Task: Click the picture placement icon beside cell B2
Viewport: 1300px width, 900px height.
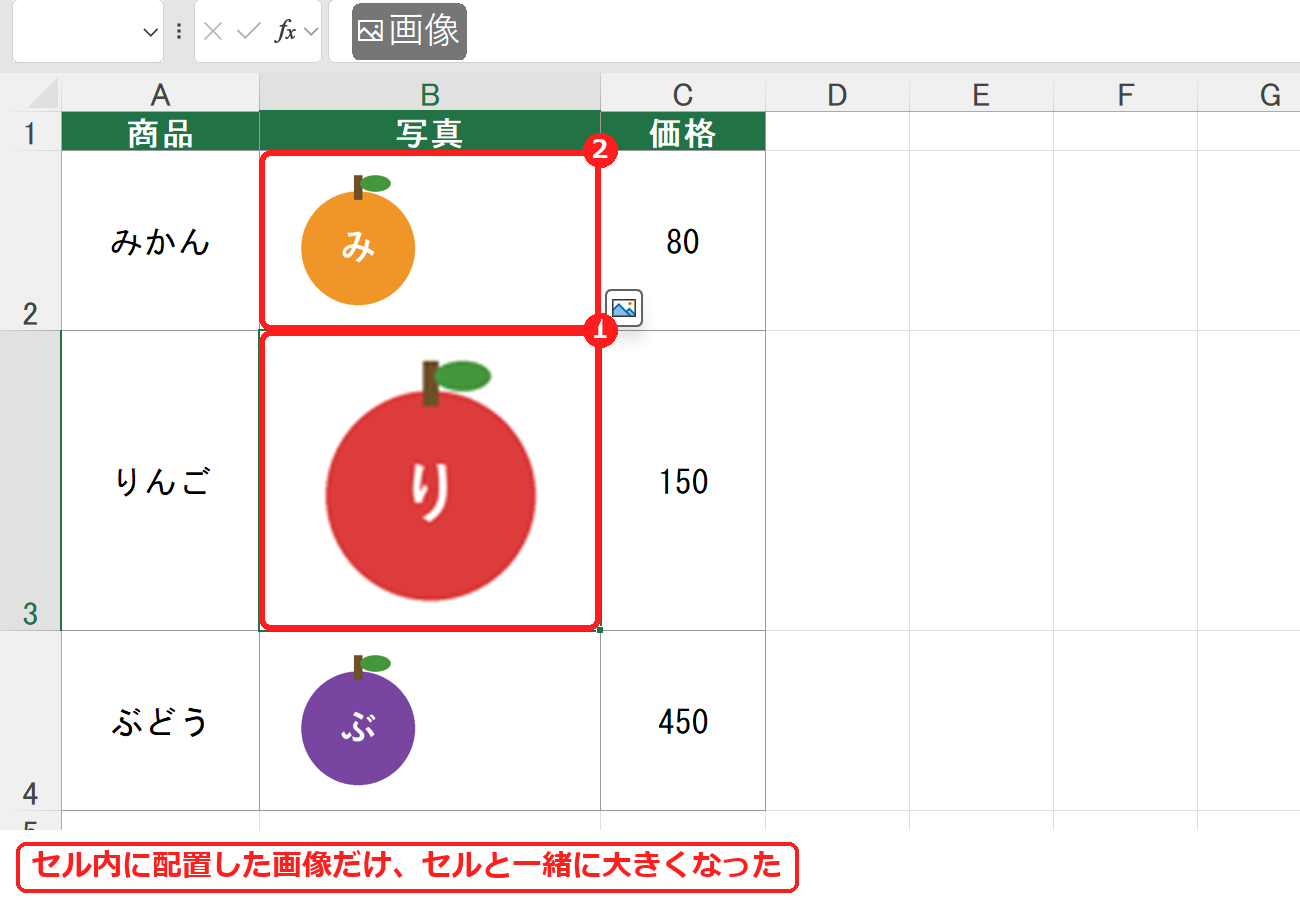Action: (x=624, y=308)
